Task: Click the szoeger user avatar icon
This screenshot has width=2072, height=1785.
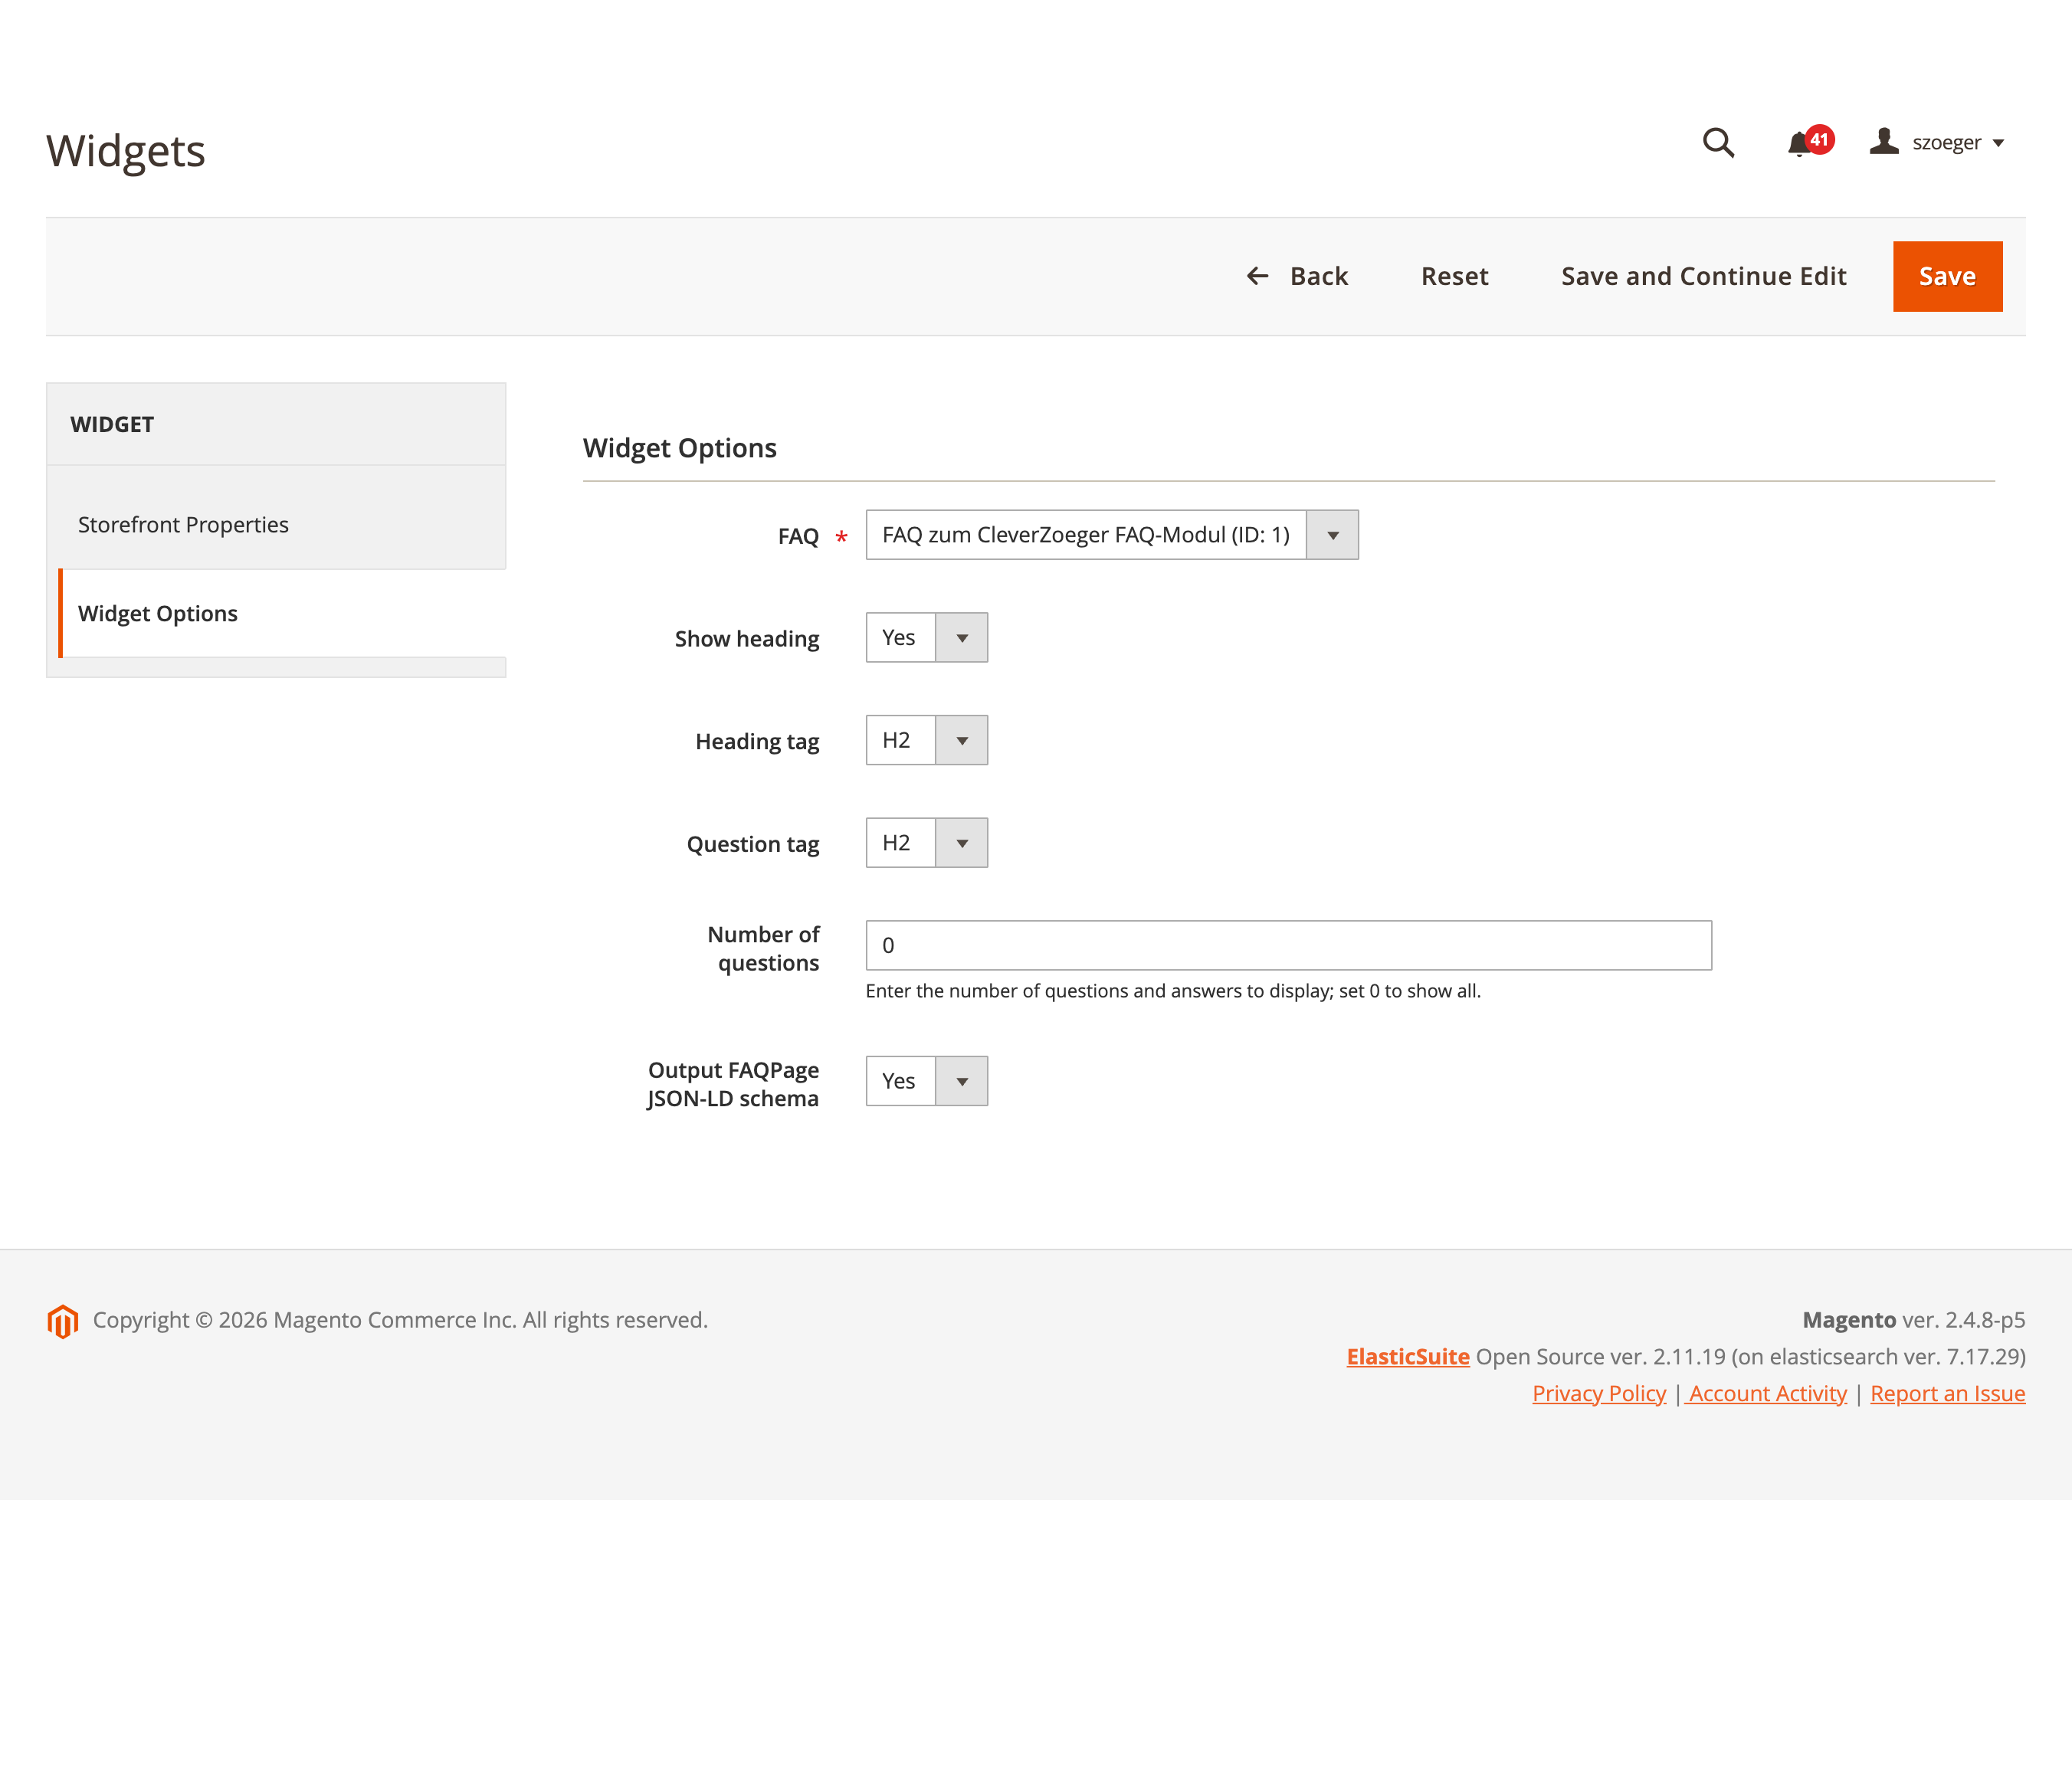Action: pyautogui.click(x=1884, y=142)
